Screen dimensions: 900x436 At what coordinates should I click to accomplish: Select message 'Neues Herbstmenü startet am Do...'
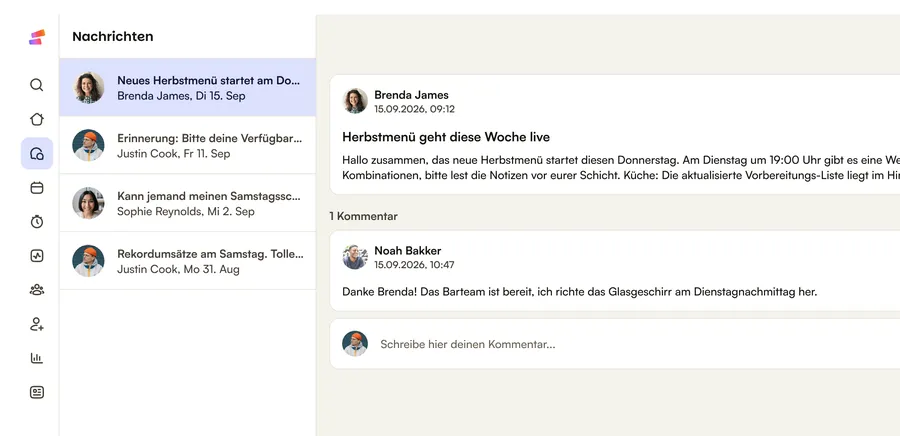coord(188,87)
